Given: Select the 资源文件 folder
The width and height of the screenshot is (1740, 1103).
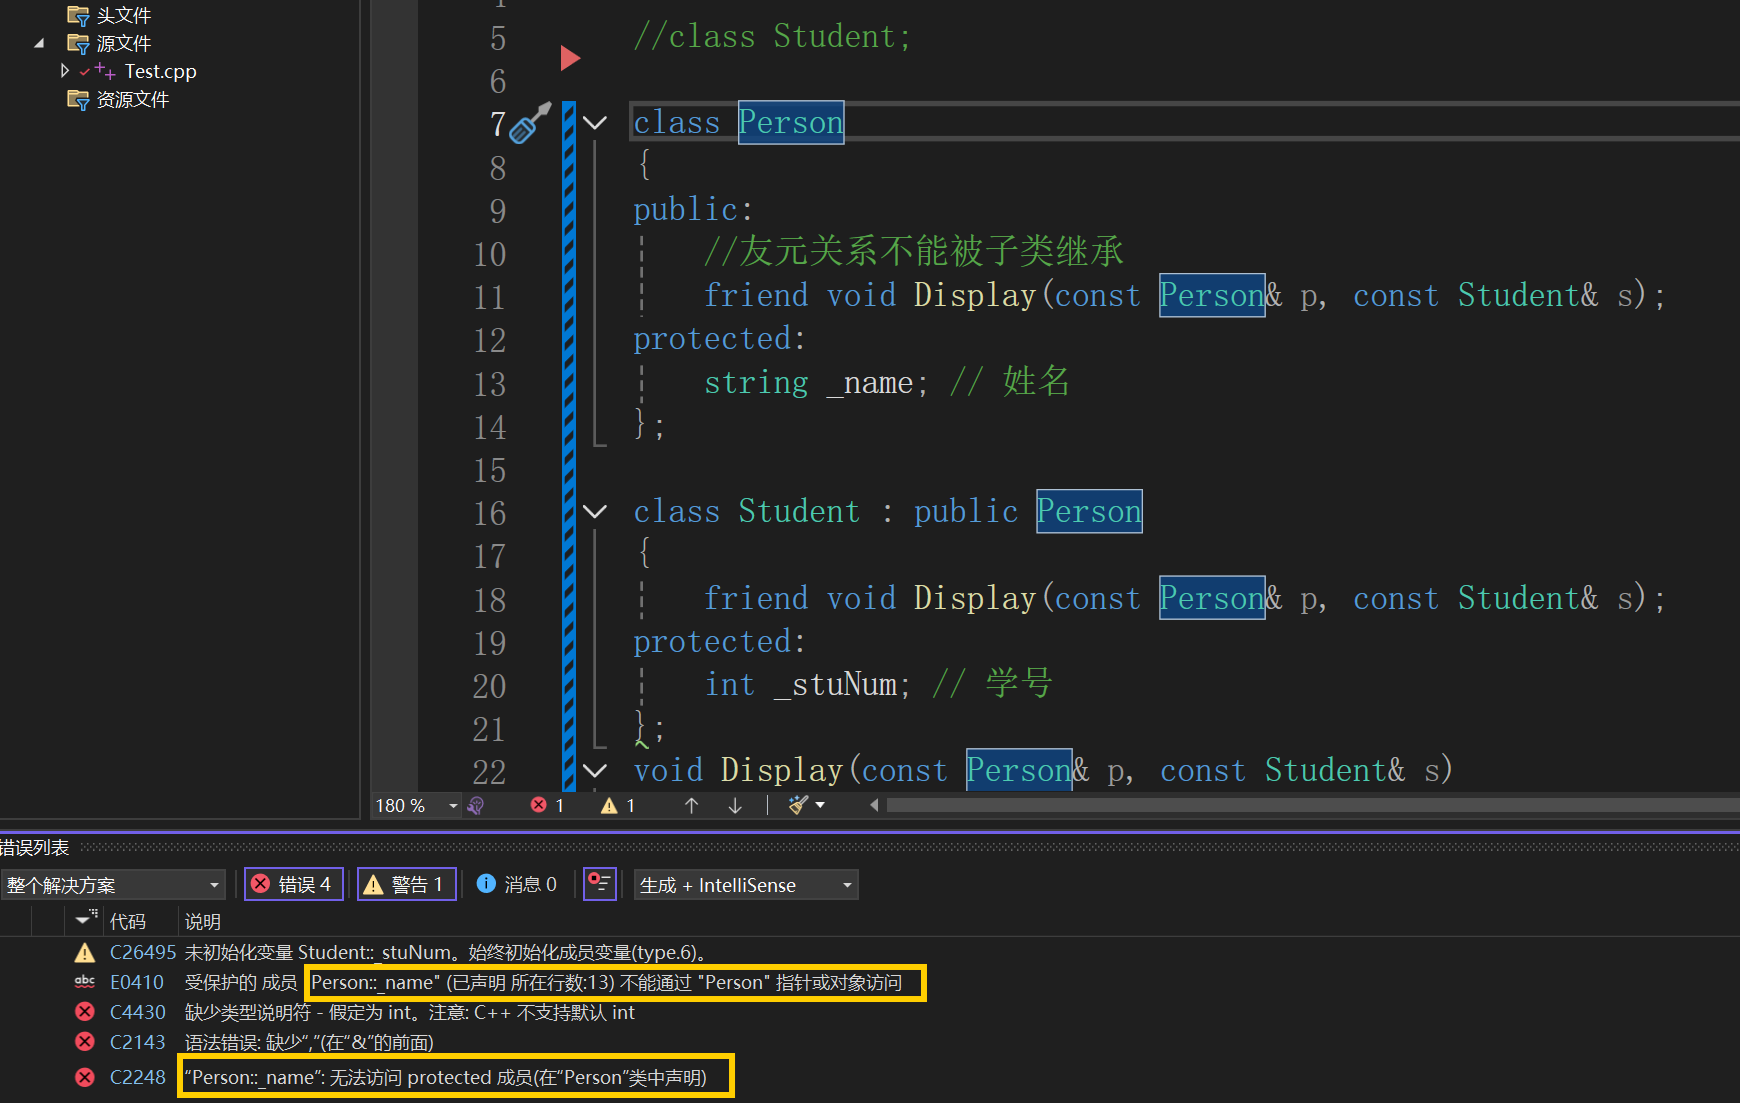Looking at the screenshot, I should (x=133, y=99).
